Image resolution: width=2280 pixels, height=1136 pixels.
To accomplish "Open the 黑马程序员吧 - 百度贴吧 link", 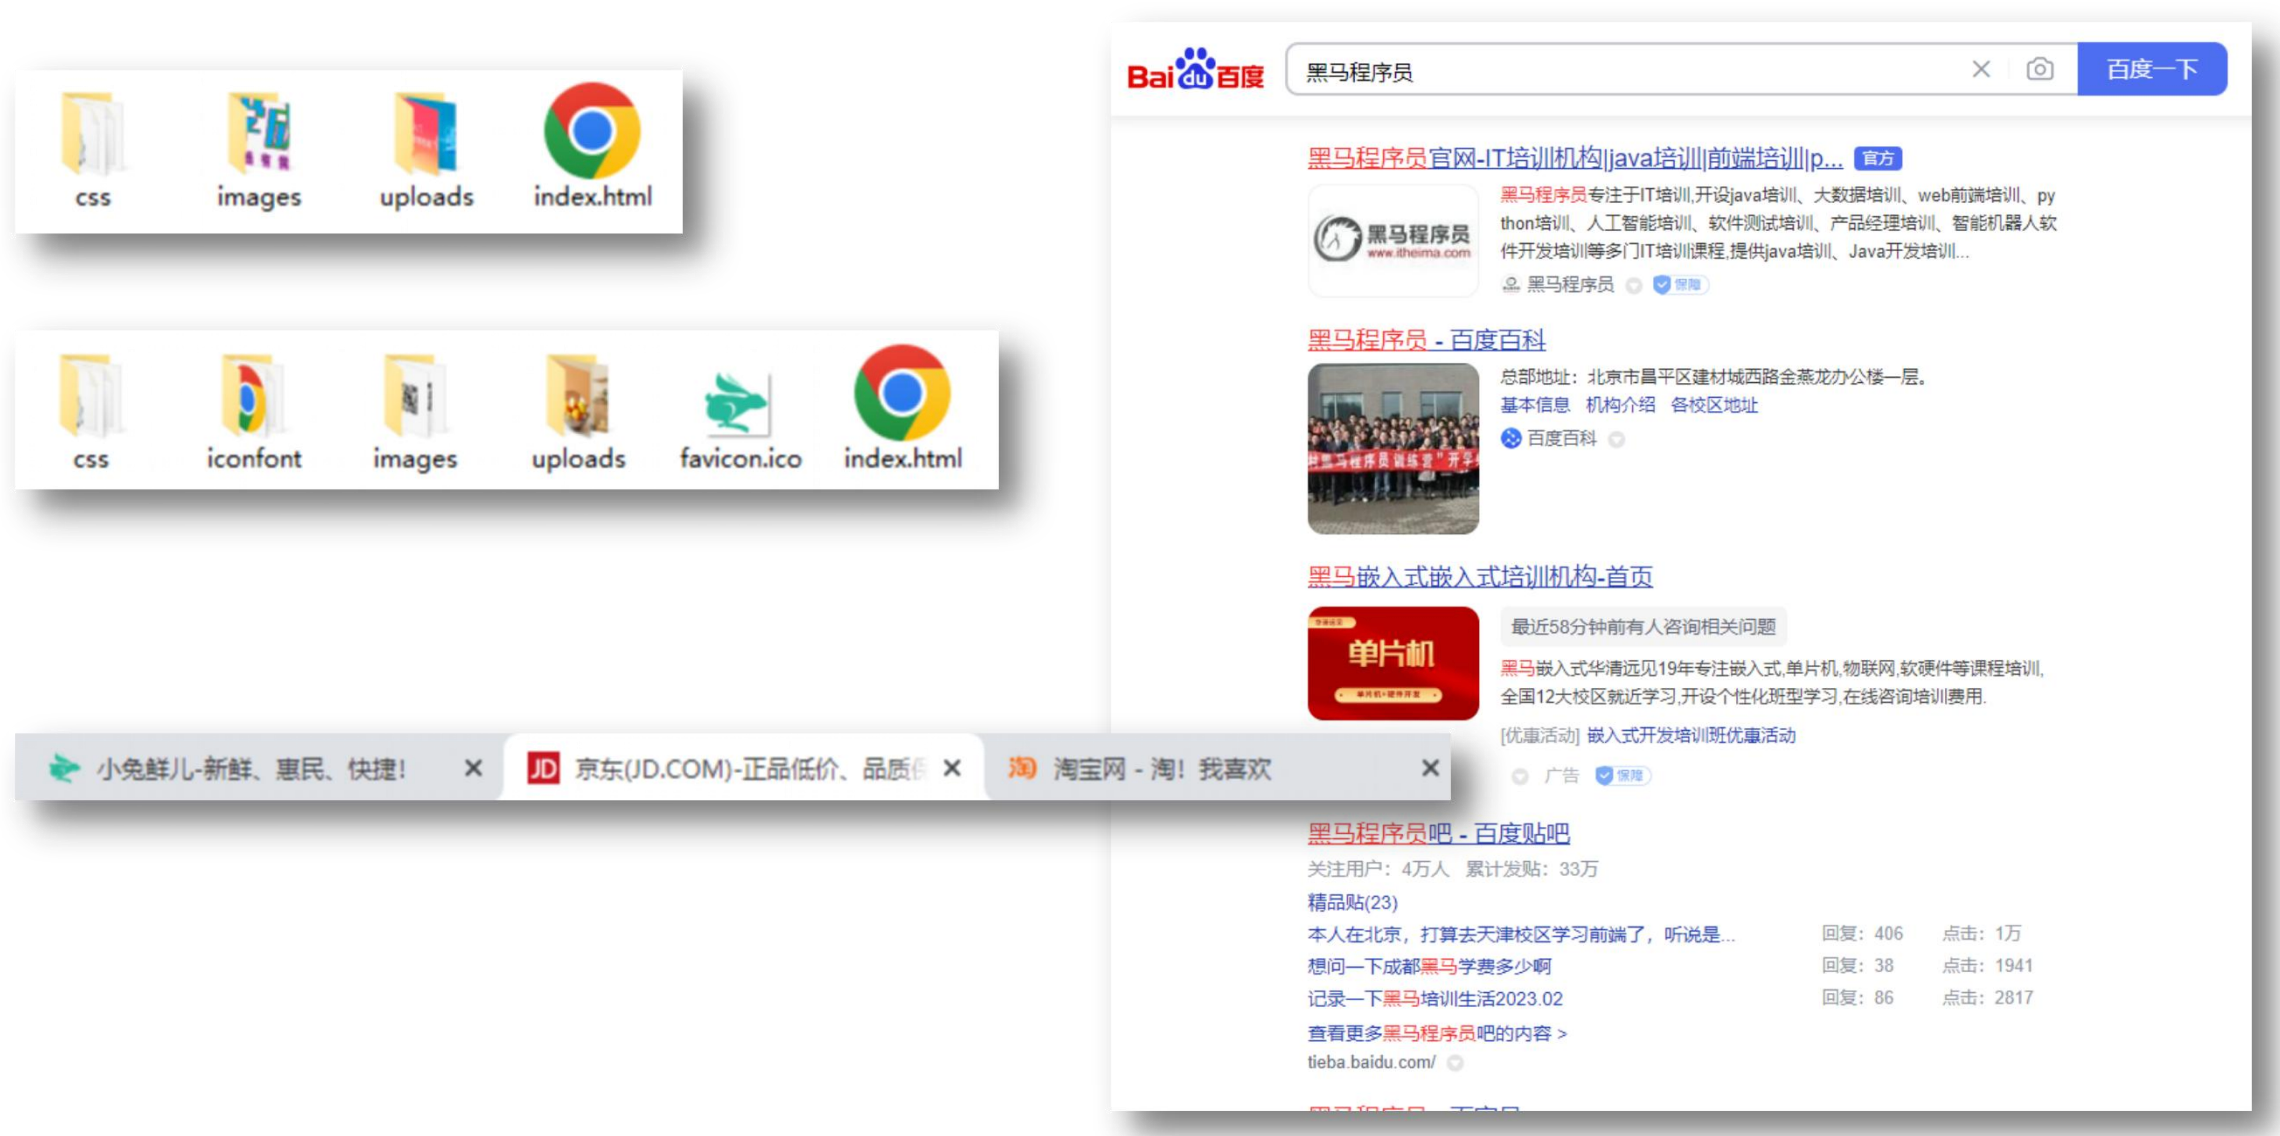I will [x=1438, y=833].
